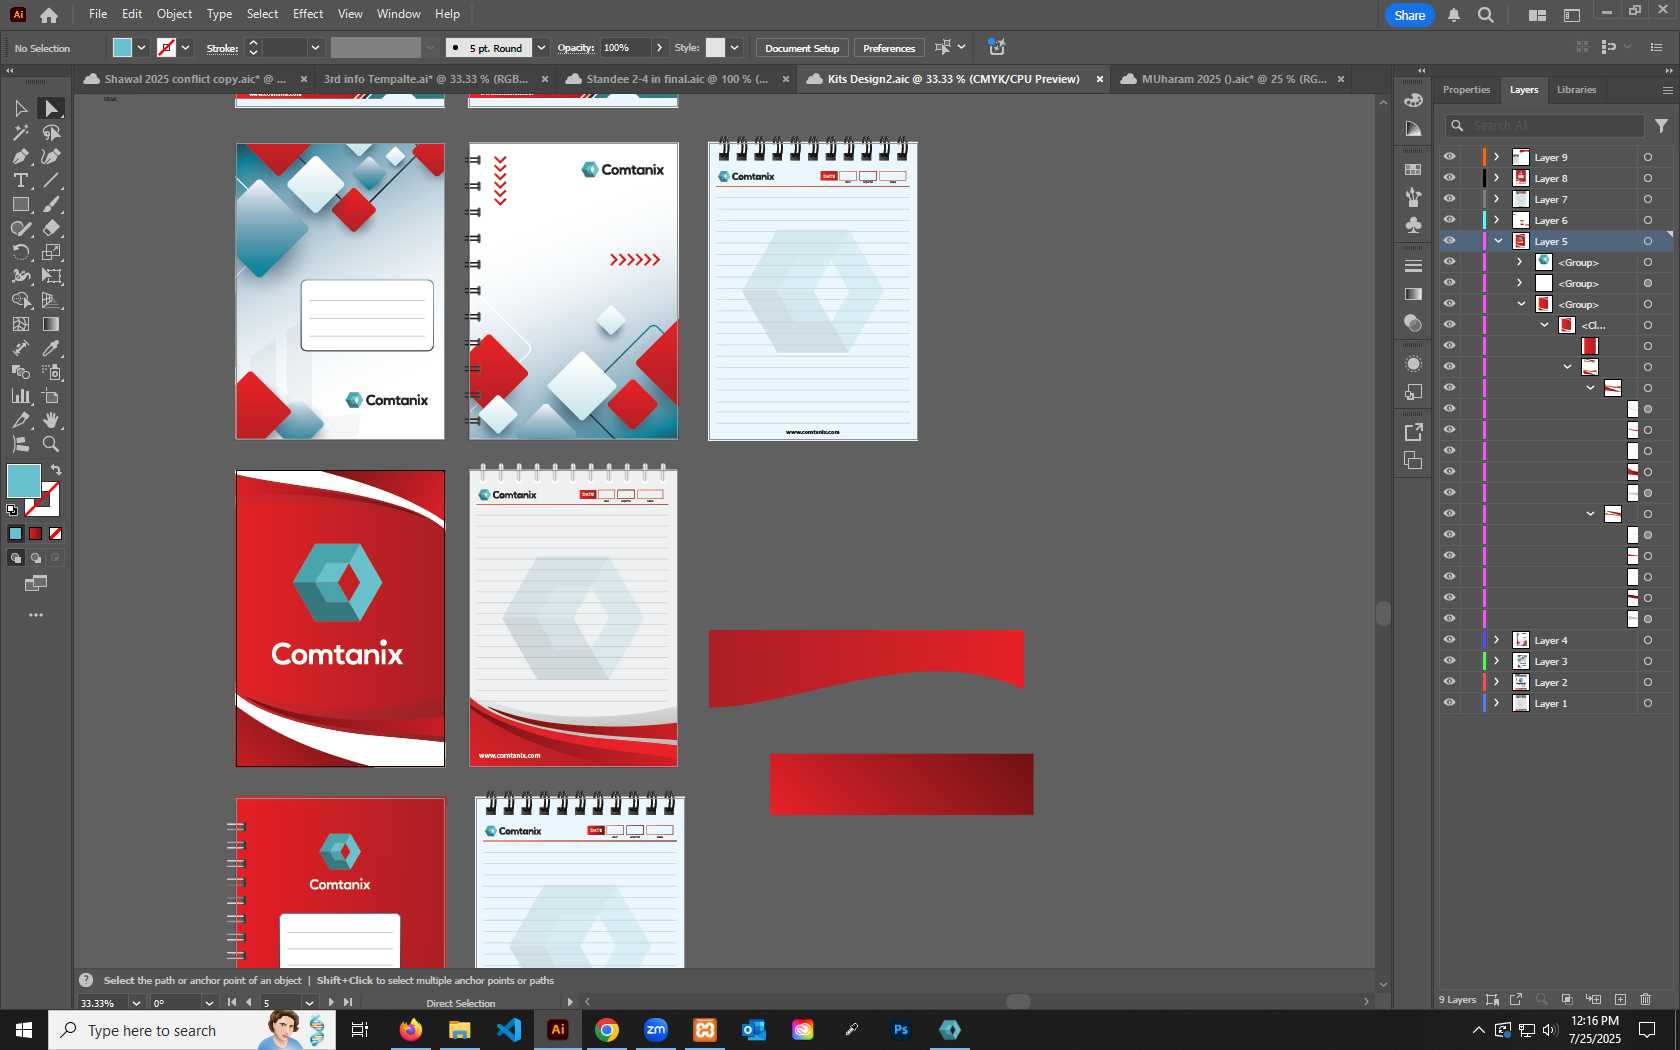This screenshot has height=1050, width=1680.
Task: Select the Rotate tool
Action: [x=20, y=252]
